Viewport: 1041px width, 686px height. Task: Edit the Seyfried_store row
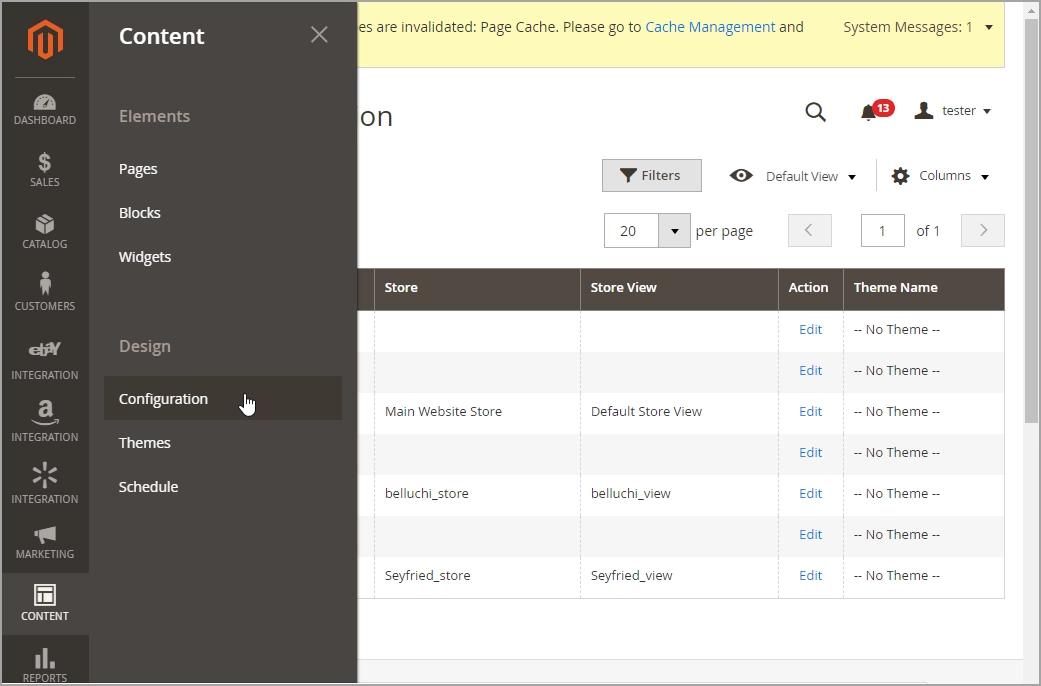[810, 576]
